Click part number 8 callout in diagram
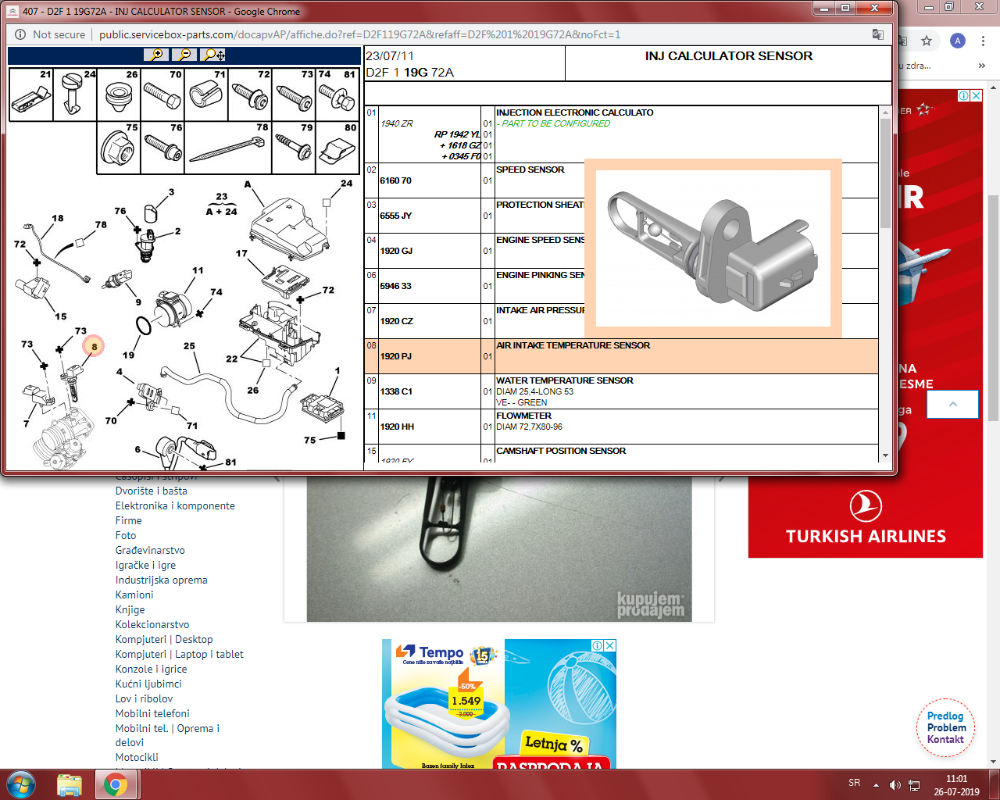 pos(94,346)
